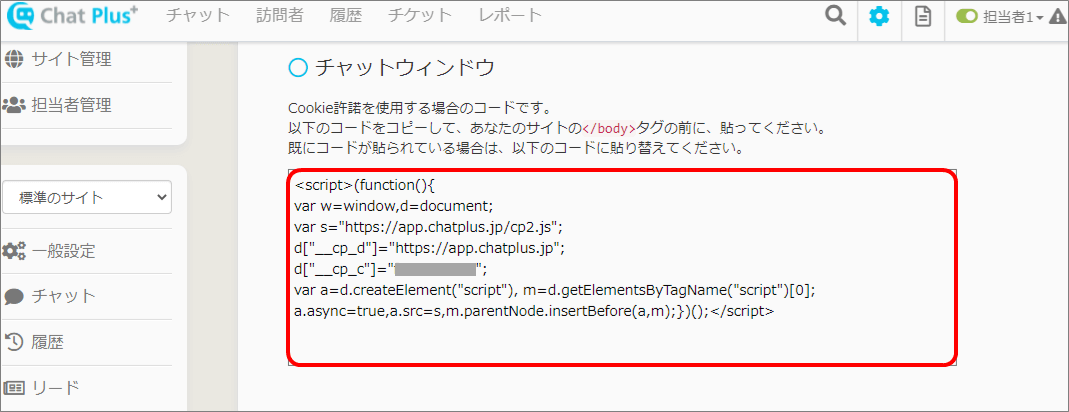Open settings via the gear icon
Viewport: 1069px width, 412px height.
879,17
